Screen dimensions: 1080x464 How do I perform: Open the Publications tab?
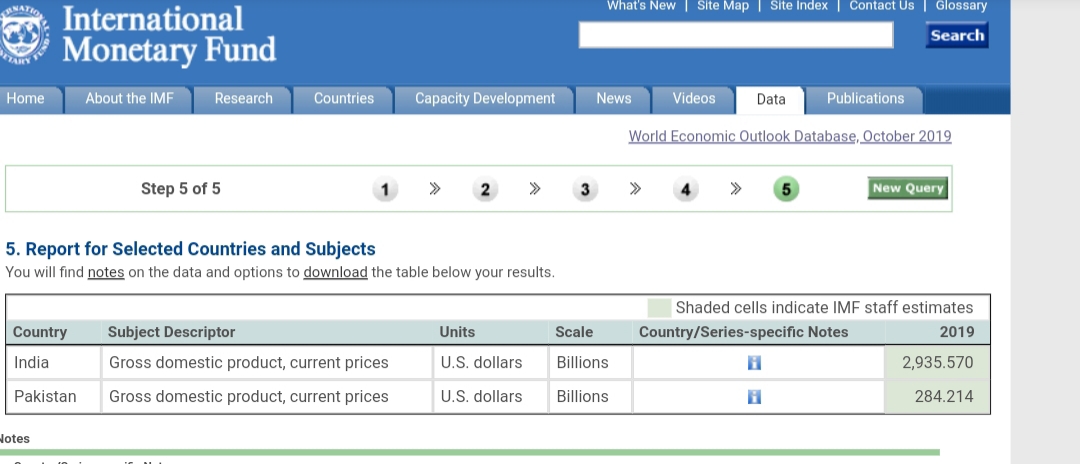(865, 99)
